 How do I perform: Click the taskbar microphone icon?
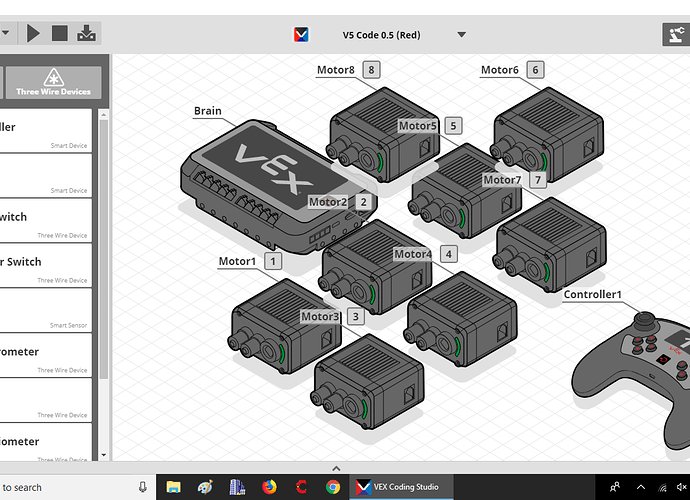click(x=143, y=487)
